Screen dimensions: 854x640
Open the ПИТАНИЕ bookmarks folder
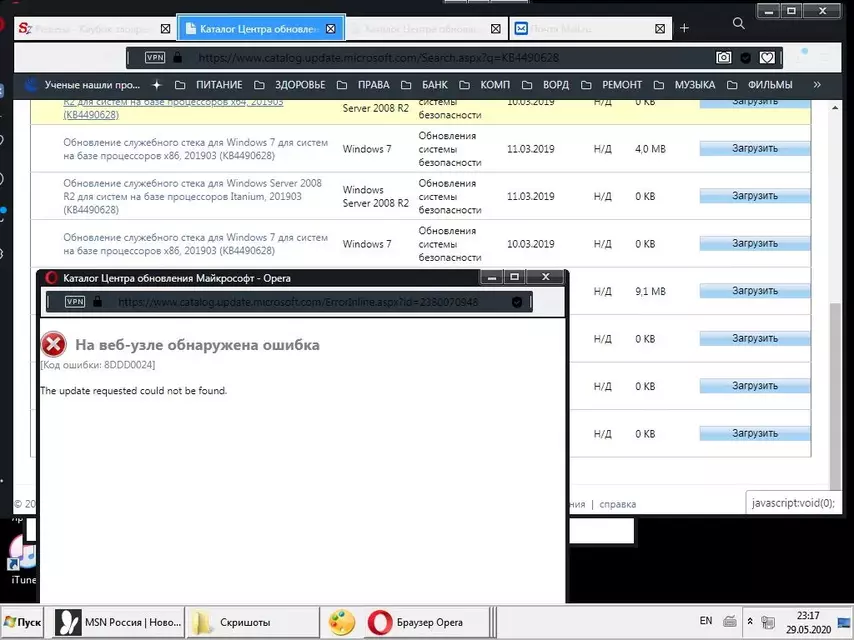click(209, 85)
